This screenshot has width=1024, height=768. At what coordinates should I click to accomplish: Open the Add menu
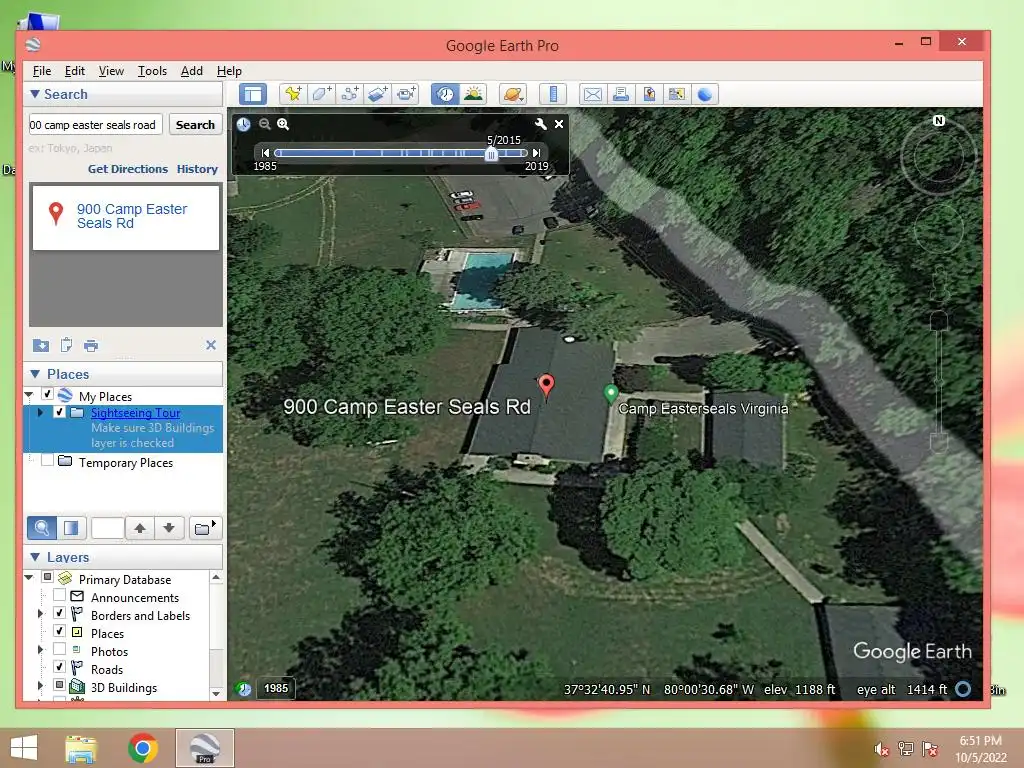(x=191, y=71)
